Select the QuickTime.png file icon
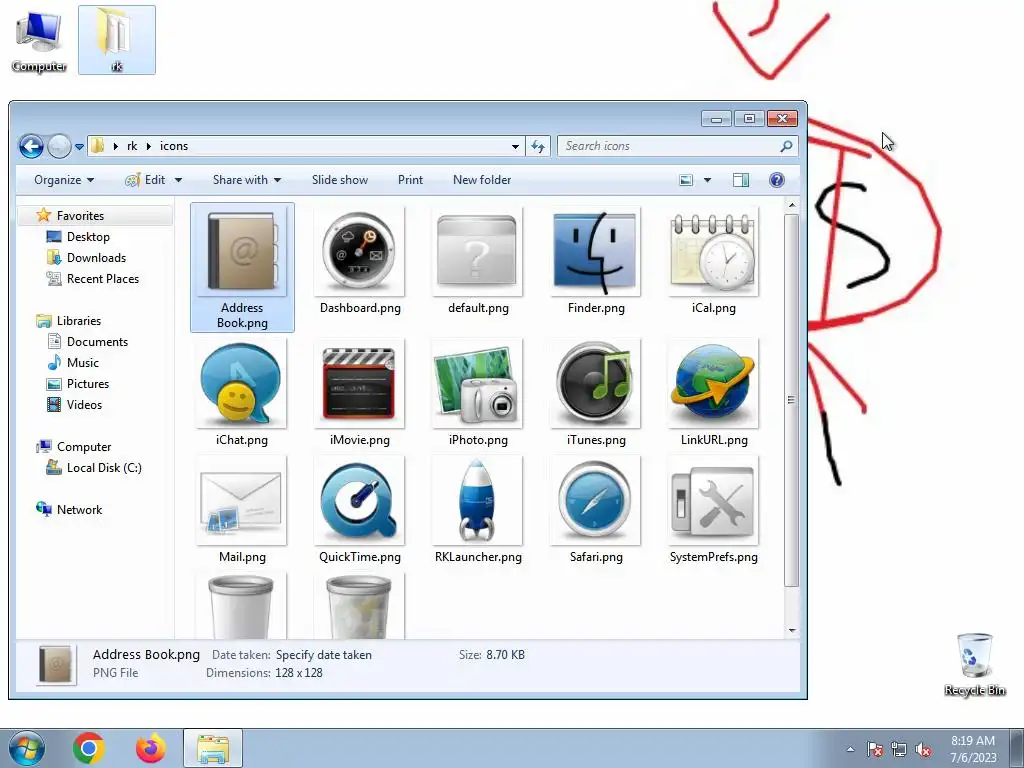The height and width of the screenshot is (768, 1024). click(359, 500)
